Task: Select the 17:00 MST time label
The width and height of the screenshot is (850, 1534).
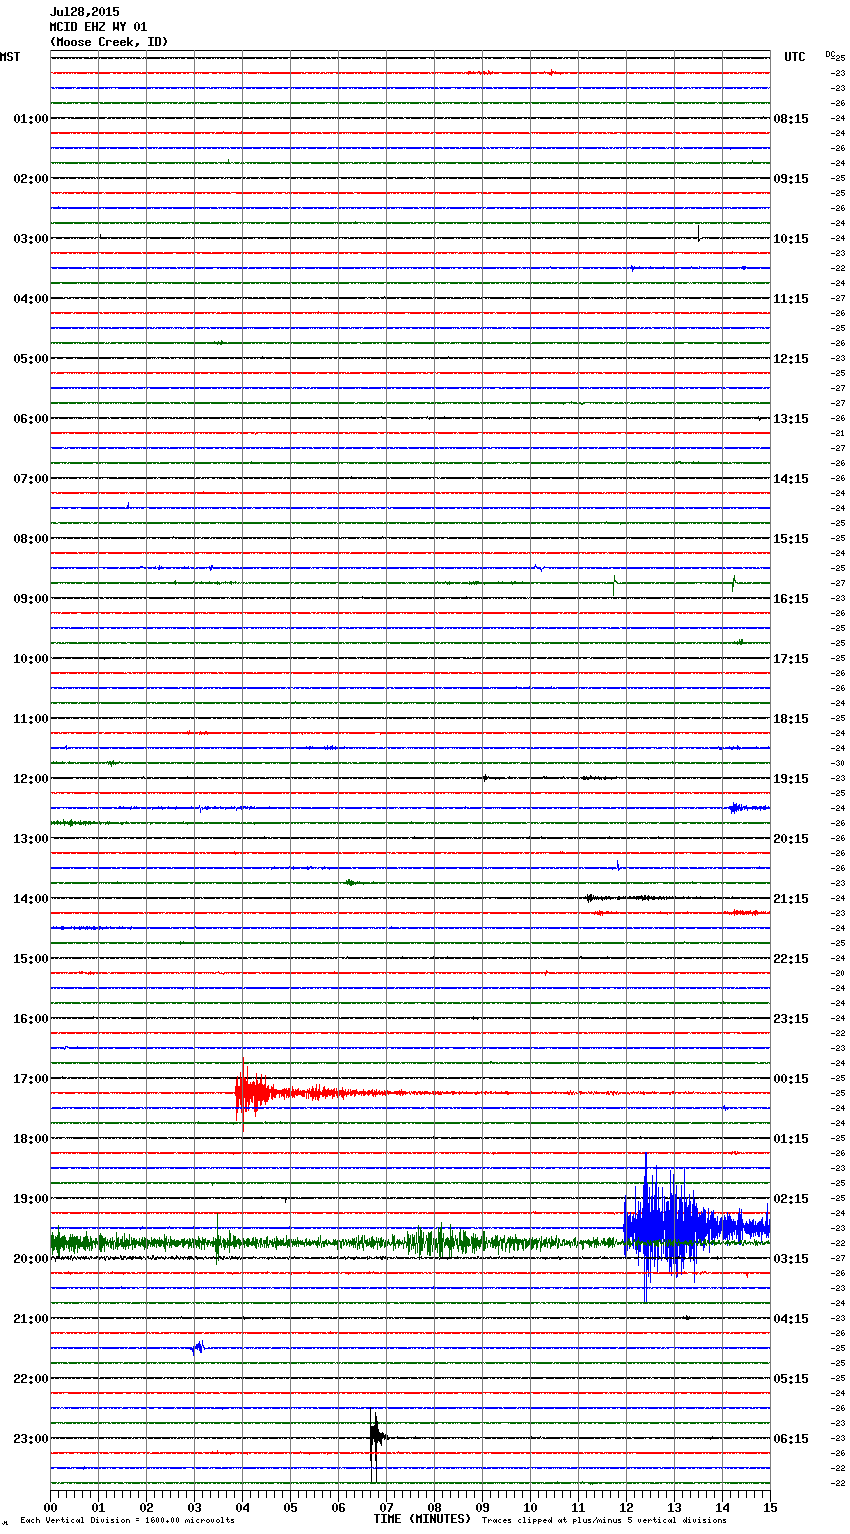Action: [30, 1078]
